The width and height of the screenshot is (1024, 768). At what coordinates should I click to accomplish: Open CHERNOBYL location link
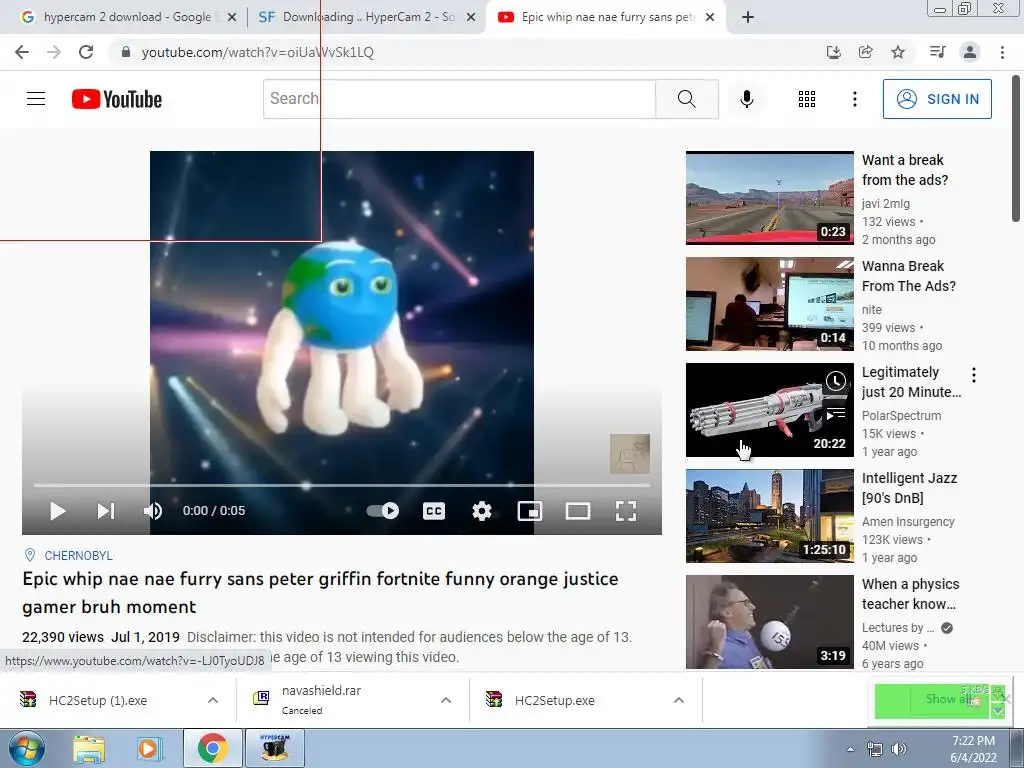[x=78, y=555]
